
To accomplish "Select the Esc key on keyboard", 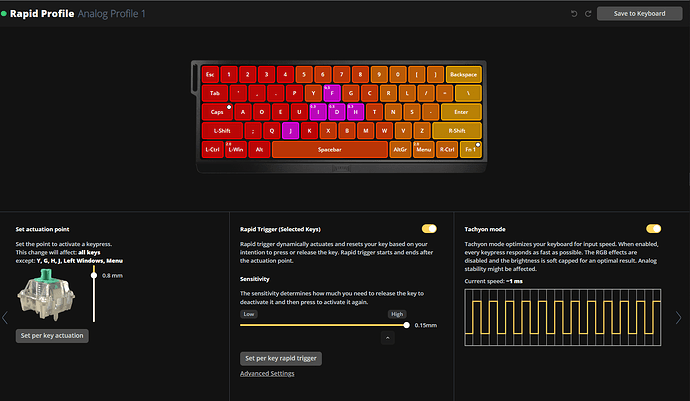I will pos(210,74).
